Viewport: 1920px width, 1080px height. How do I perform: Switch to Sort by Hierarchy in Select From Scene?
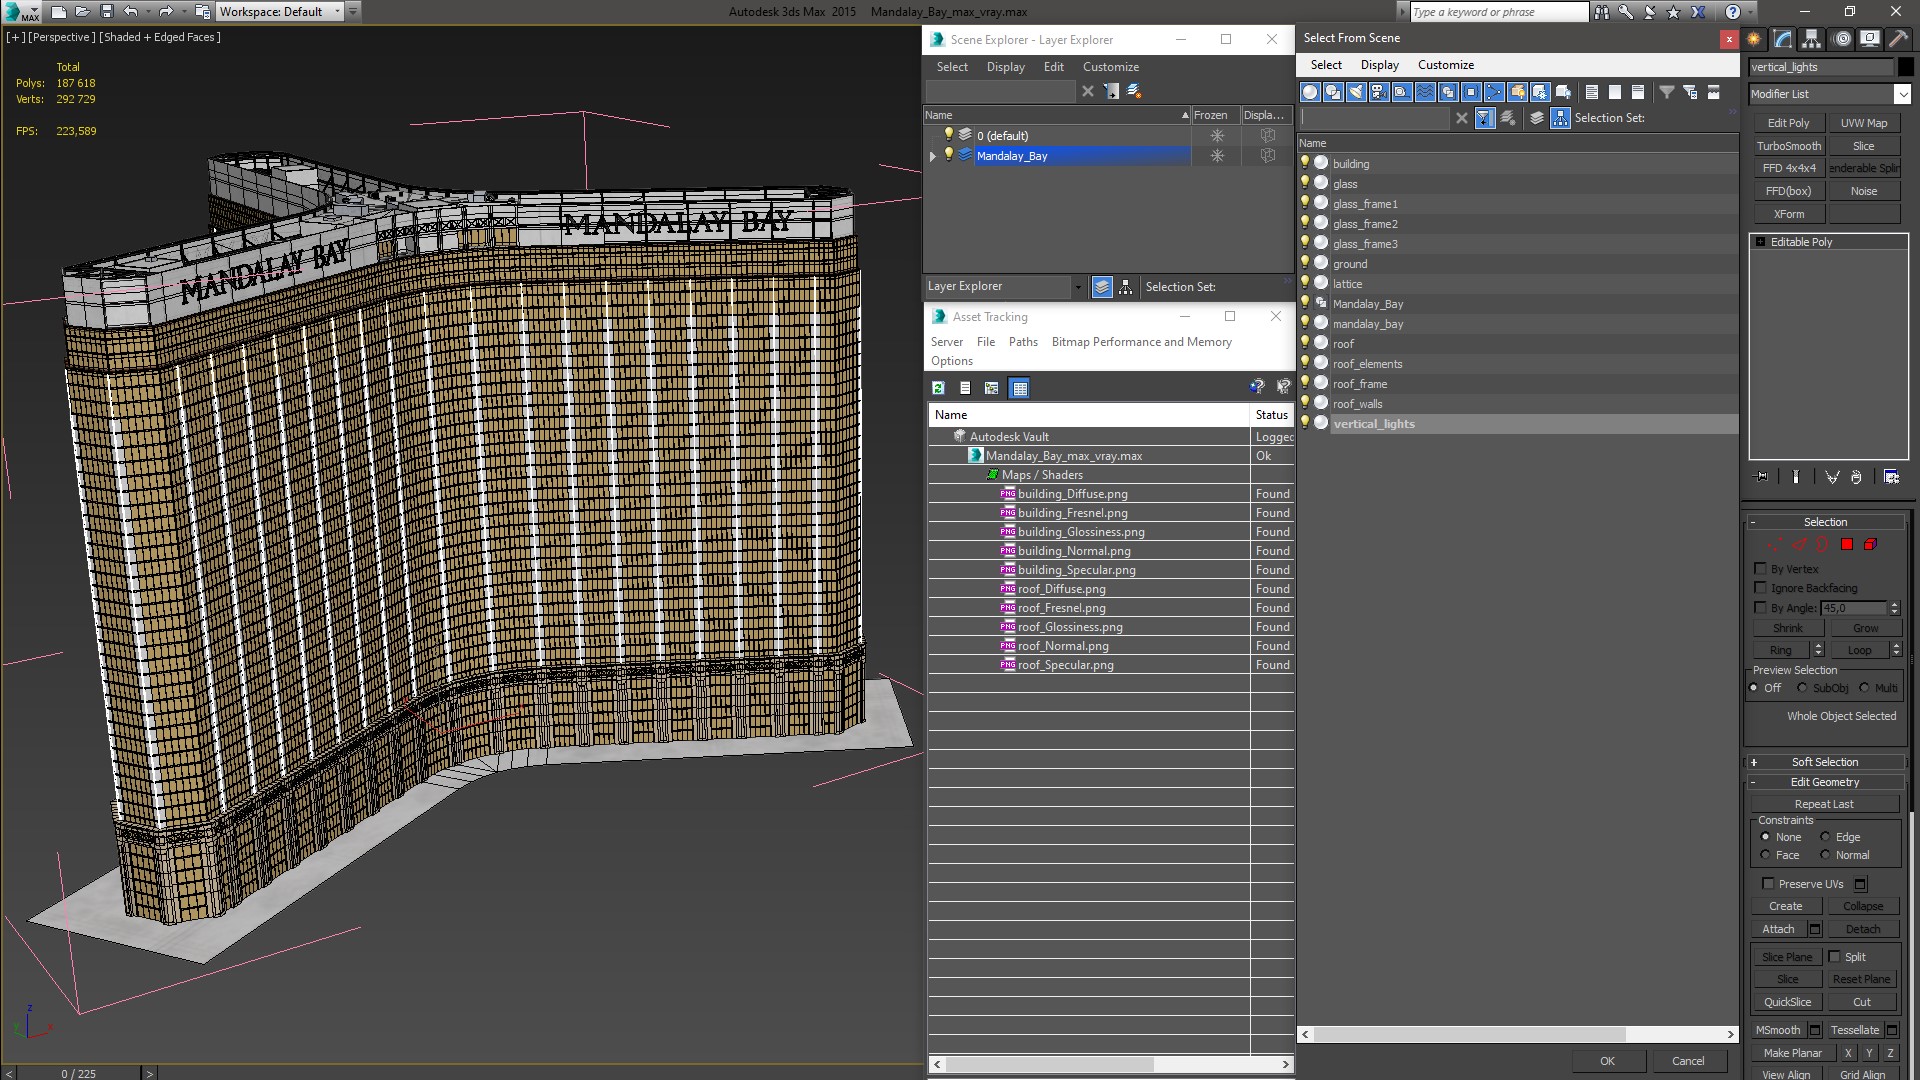tap(1560, 118)
